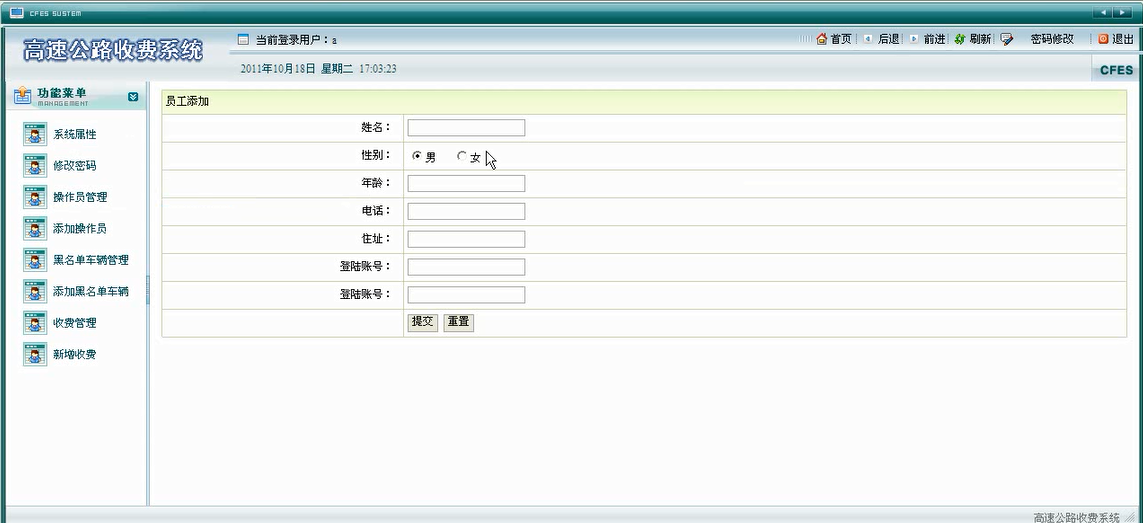Image resolution: width=1143 pixels, height=523 pixels.
Task: Click the 刷新 link
Action: [980, 39]
